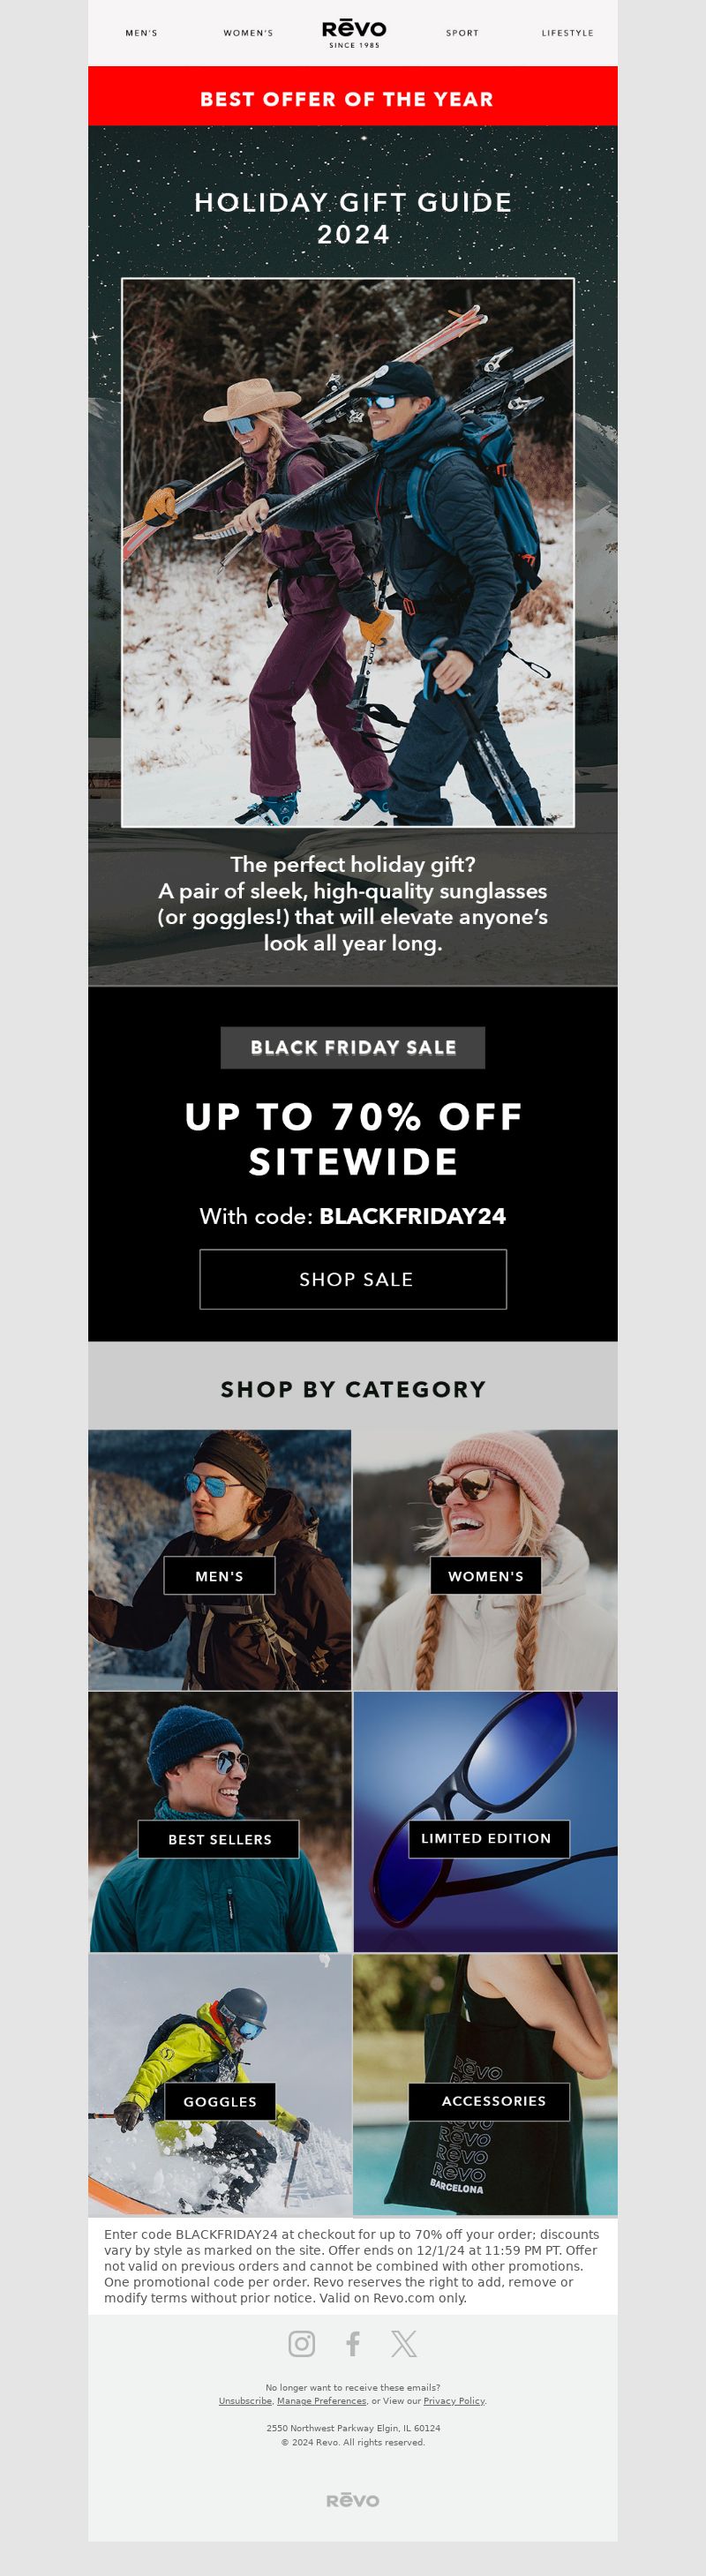This screenshot has width=706, height=2576.
Task: Open the Women's navigation menu item
Action: click(248, 33)
